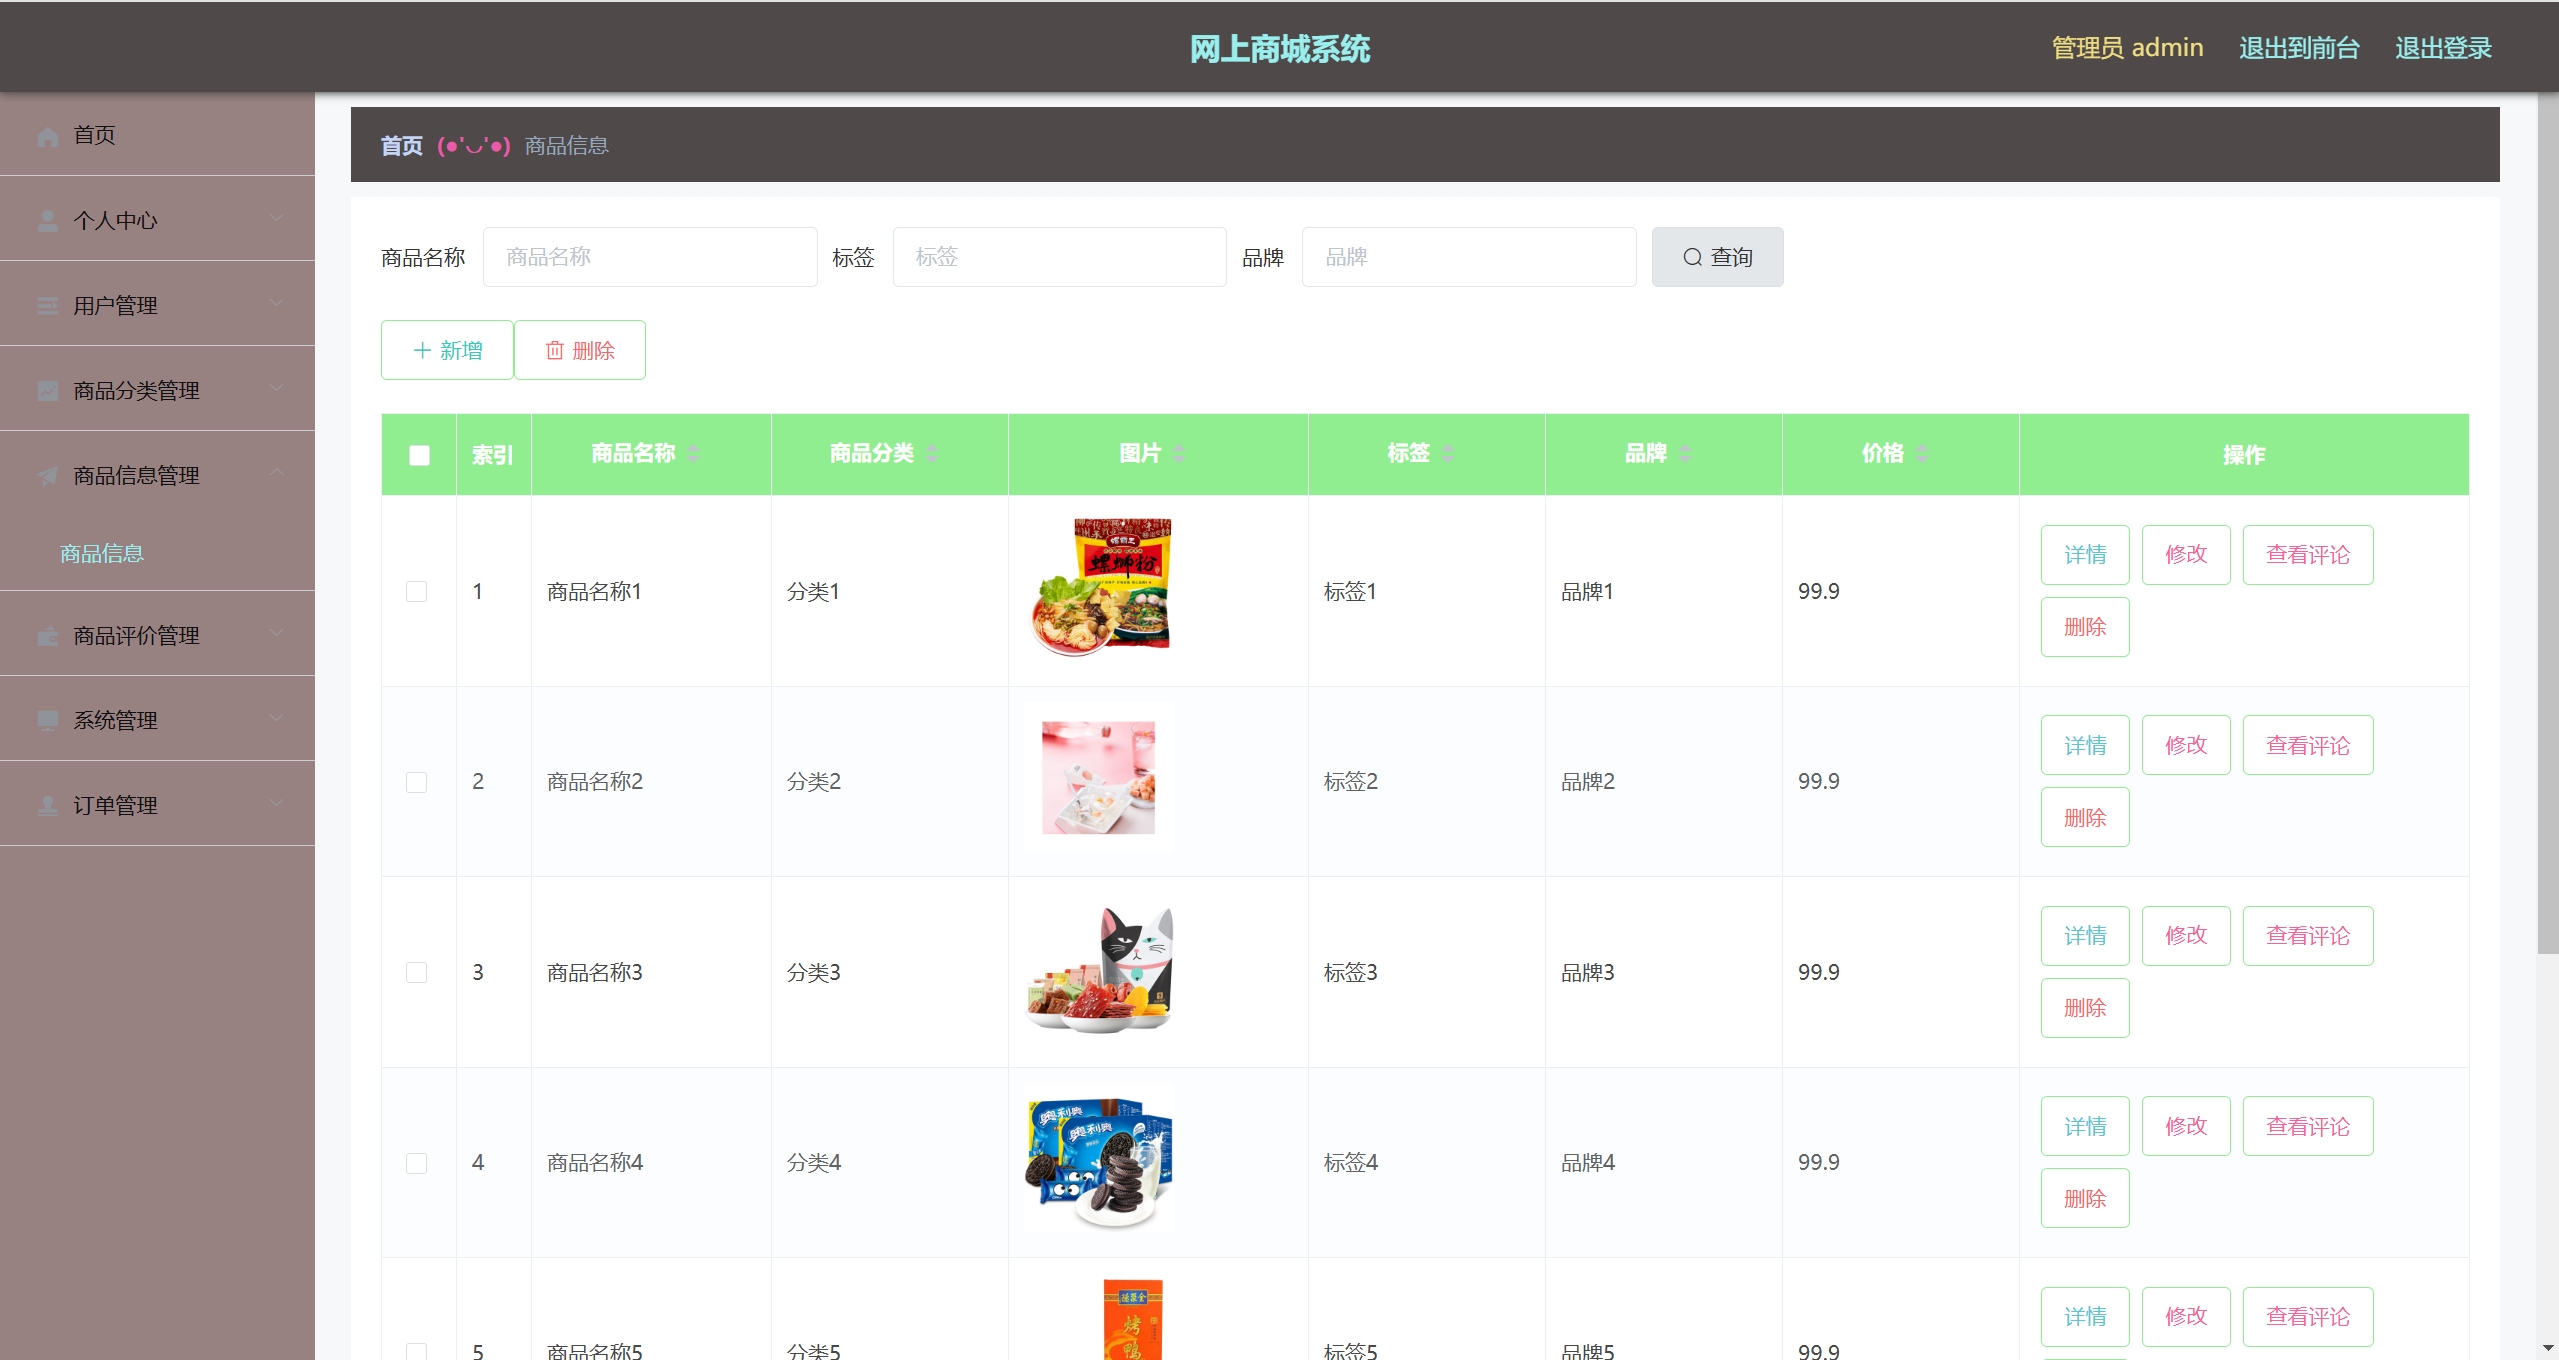Check the checkbox for row 商品名称3
Image resolution: width=2559 pixels, height=1360 pixels.
pyautogui.click(x=417, y=973)
